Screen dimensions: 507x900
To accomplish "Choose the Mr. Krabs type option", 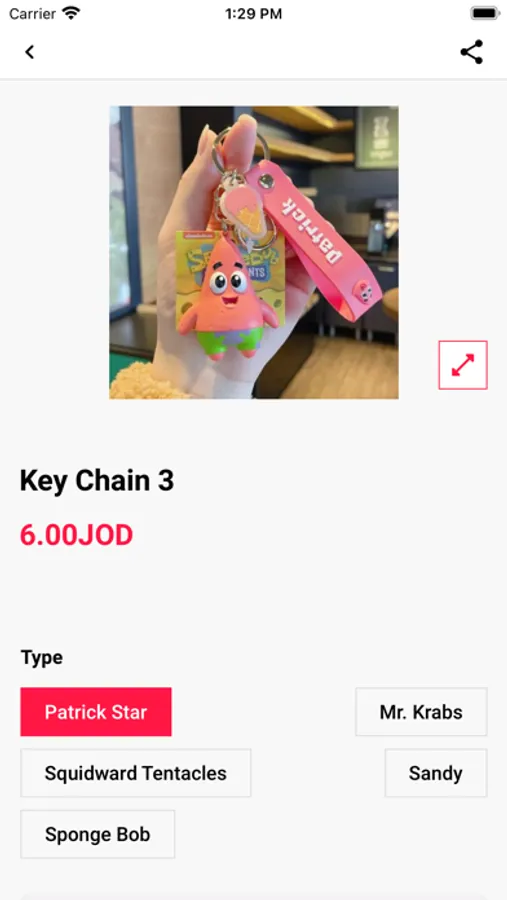I will click(x=421, y=712).
